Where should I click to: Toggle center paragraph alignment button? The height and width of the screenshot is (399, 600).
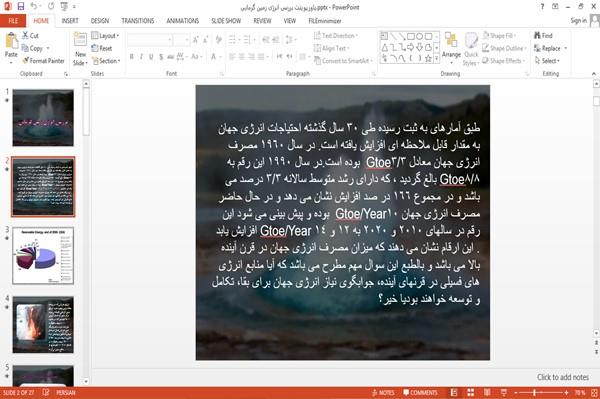[241, 57]
